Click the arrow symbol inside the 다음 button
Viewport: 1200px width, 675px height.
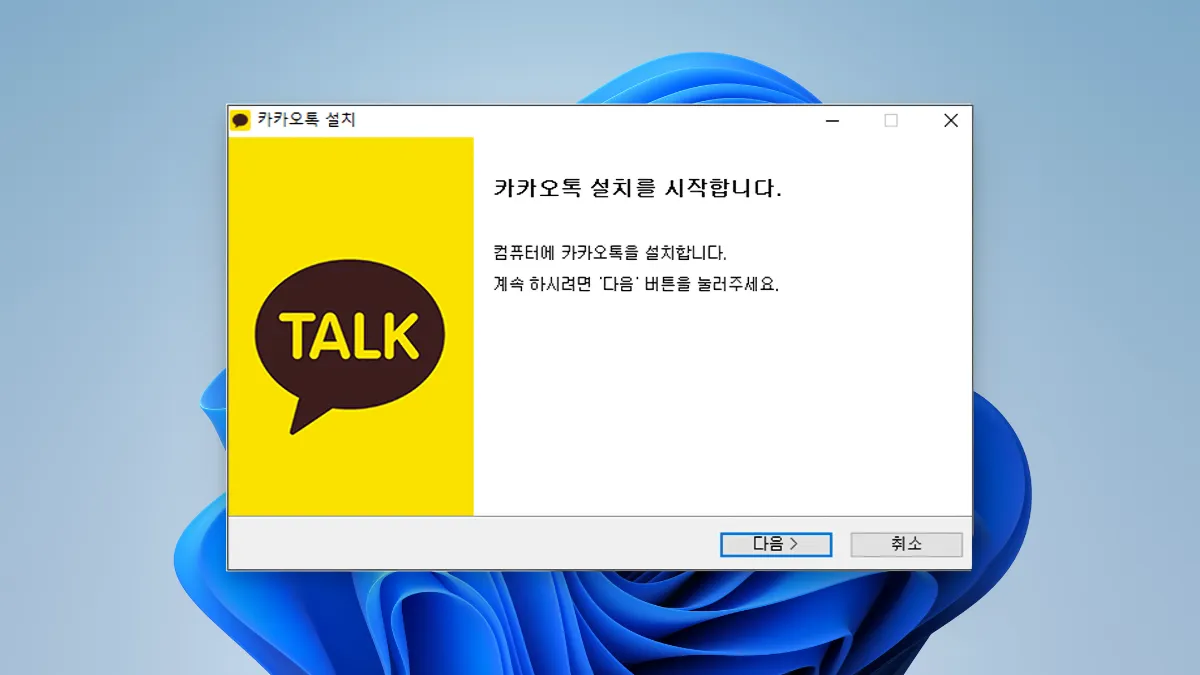point(796,544)
